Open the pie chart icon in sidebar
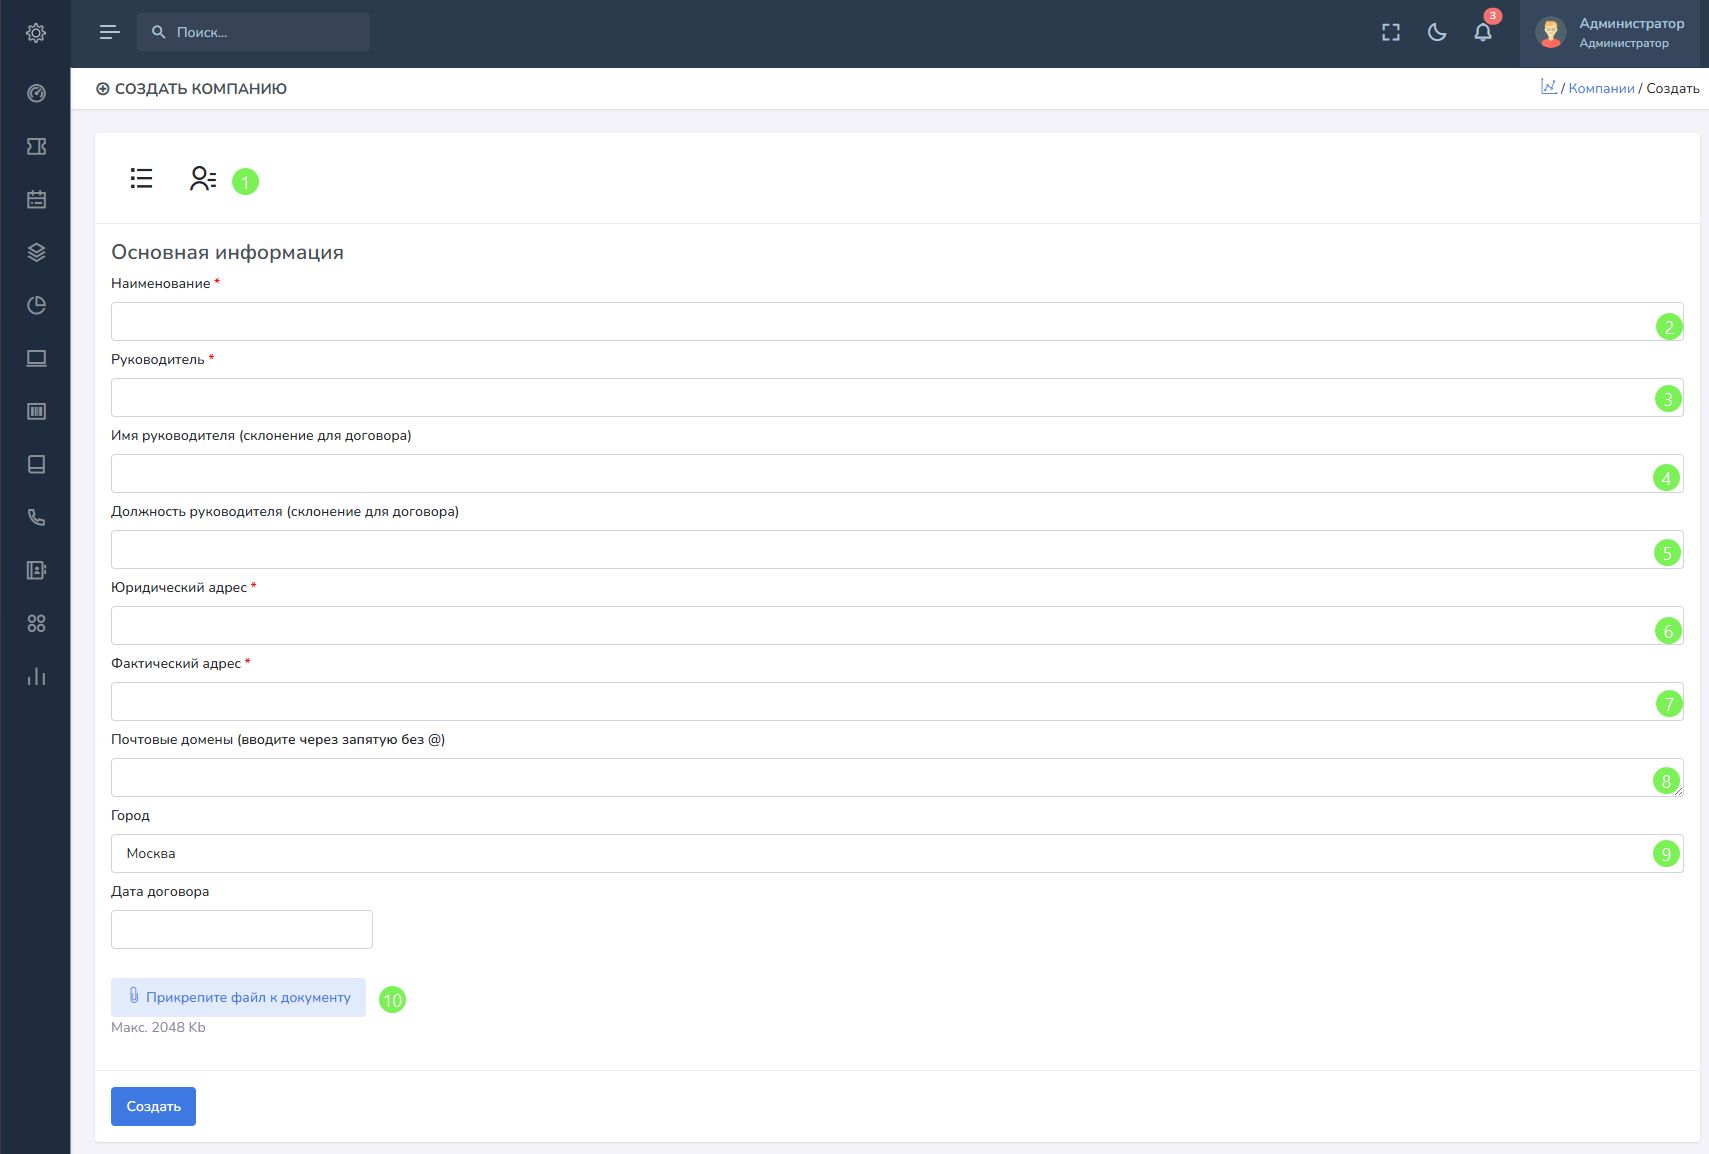The image size is (1709, 1154). pyautogui.click(x=36, y=305)
